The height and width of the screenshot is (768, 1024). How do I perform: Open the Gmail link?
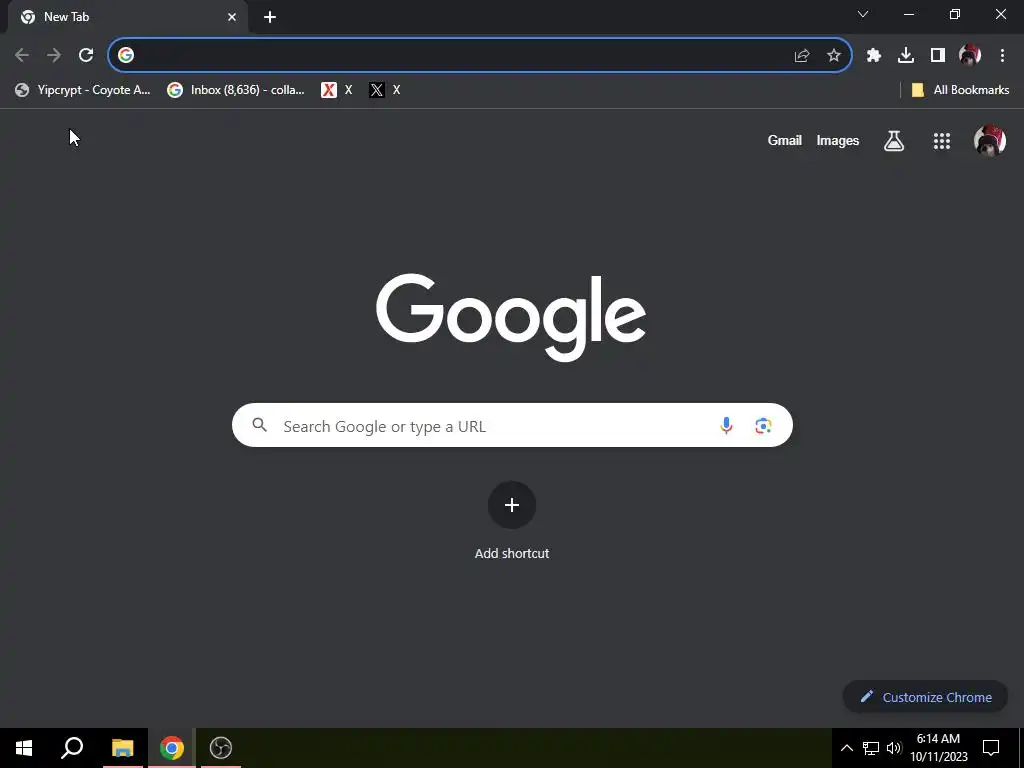tap(784, 140)
